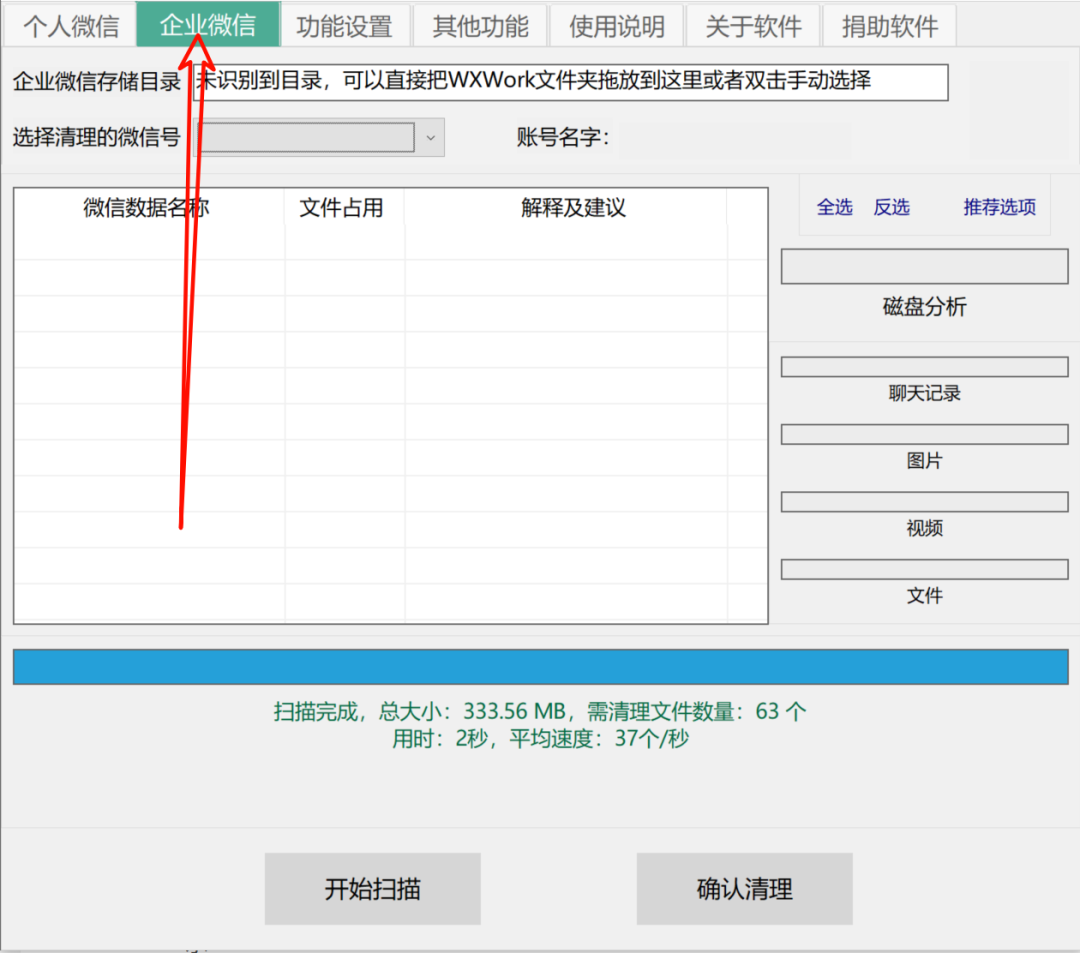Open the 文件 files category
1080x953 pixels.
click(924, 595)
